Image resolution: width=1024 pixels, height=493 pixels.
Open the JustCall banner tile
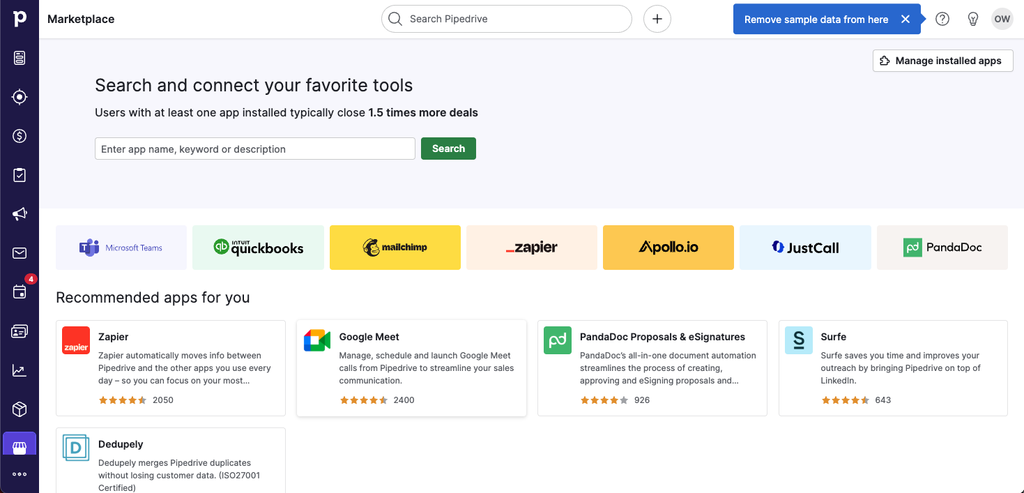(805, 247)
